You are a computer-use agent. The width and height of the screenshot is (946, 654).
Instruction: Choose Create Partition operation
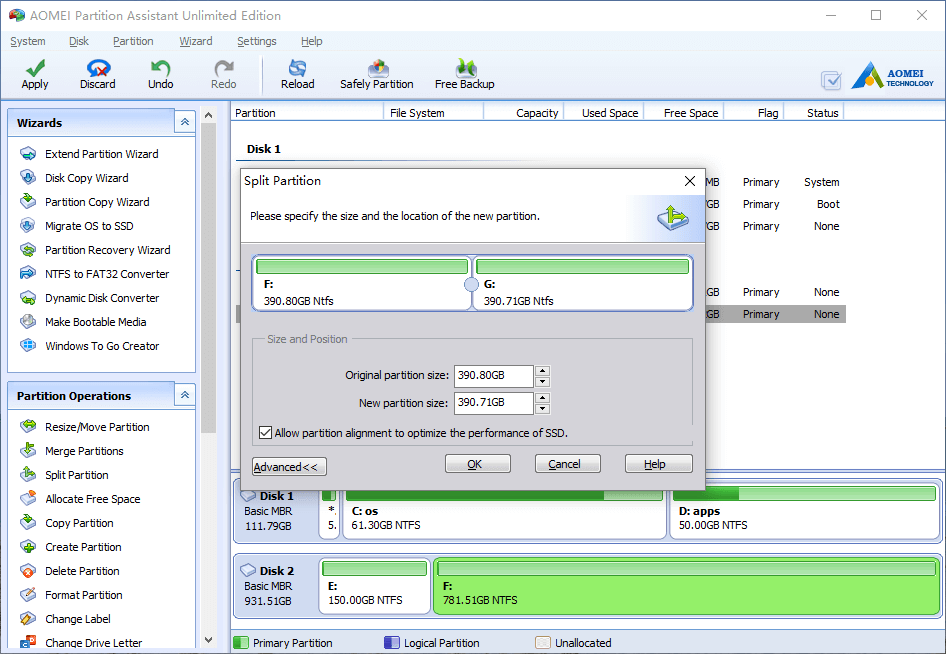click(x=83, y=547)
